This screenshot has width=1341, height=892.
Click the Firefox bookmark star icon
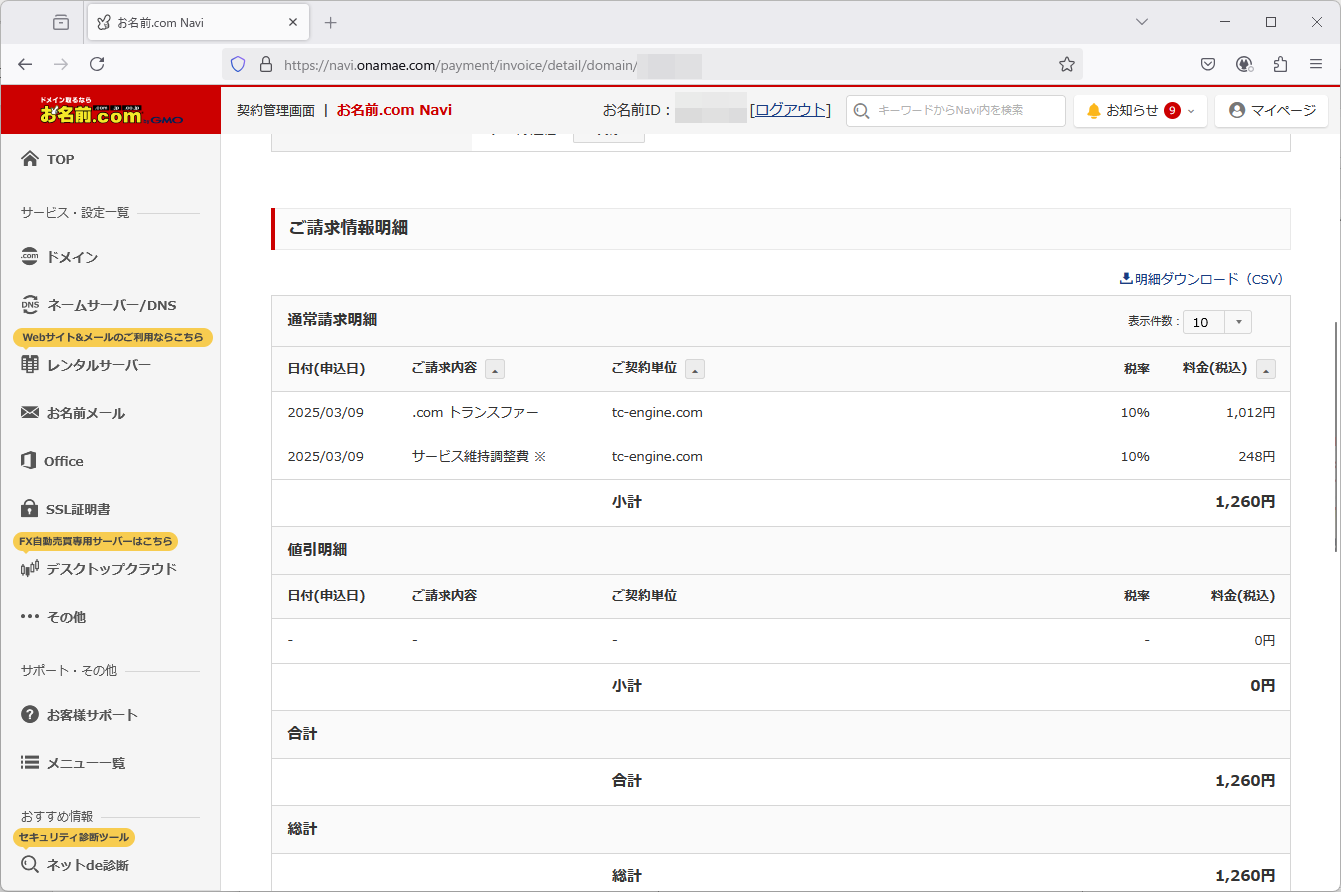(1066, 64)
